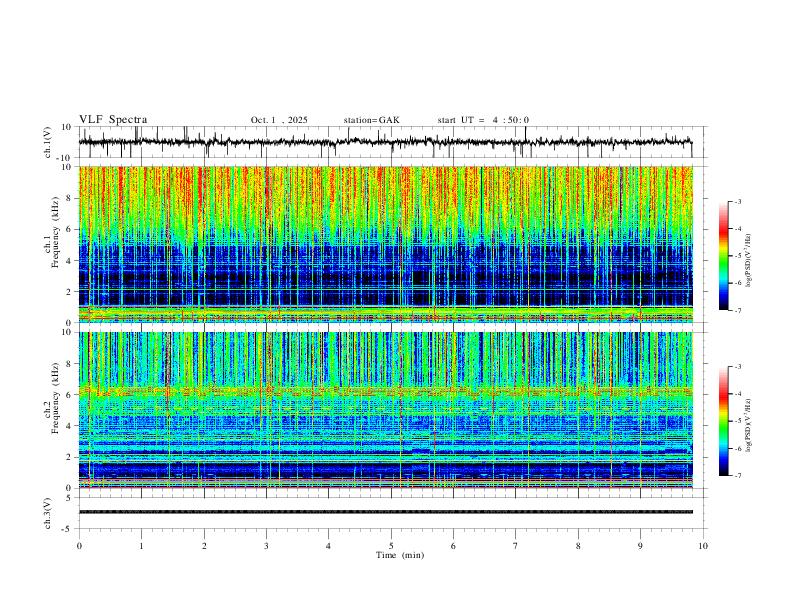Click the "-7" tick on ch.2 colorbar
This screenshot has width=792, height=612.
(738, 475)
